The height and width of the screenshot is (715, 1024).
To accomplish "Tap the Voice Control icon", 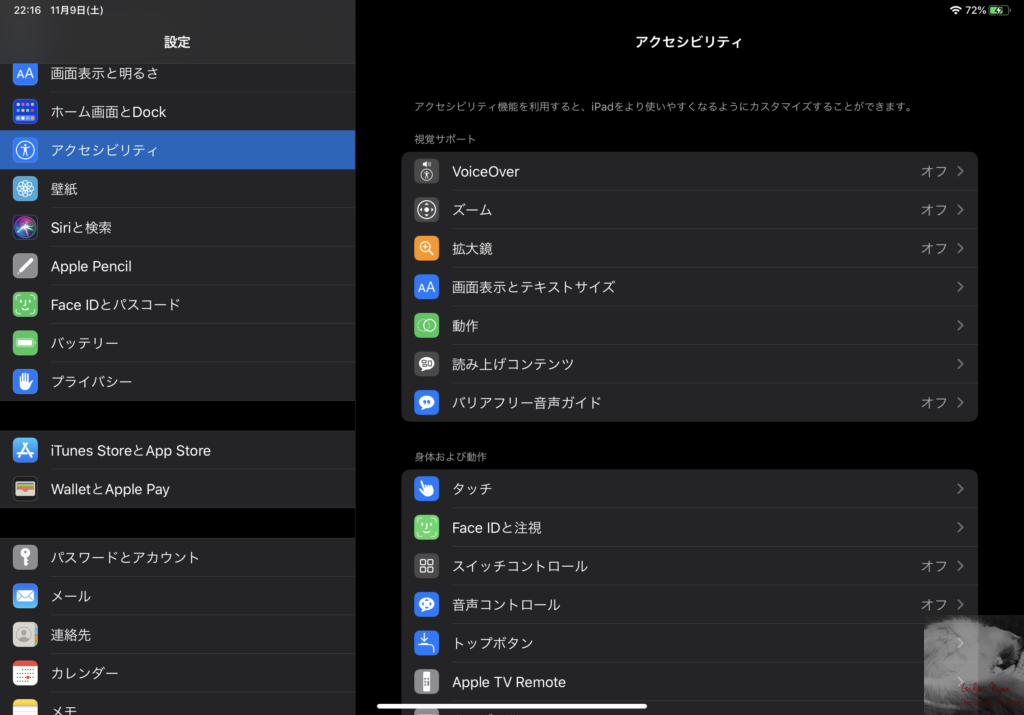I will [x=426, y=604].
